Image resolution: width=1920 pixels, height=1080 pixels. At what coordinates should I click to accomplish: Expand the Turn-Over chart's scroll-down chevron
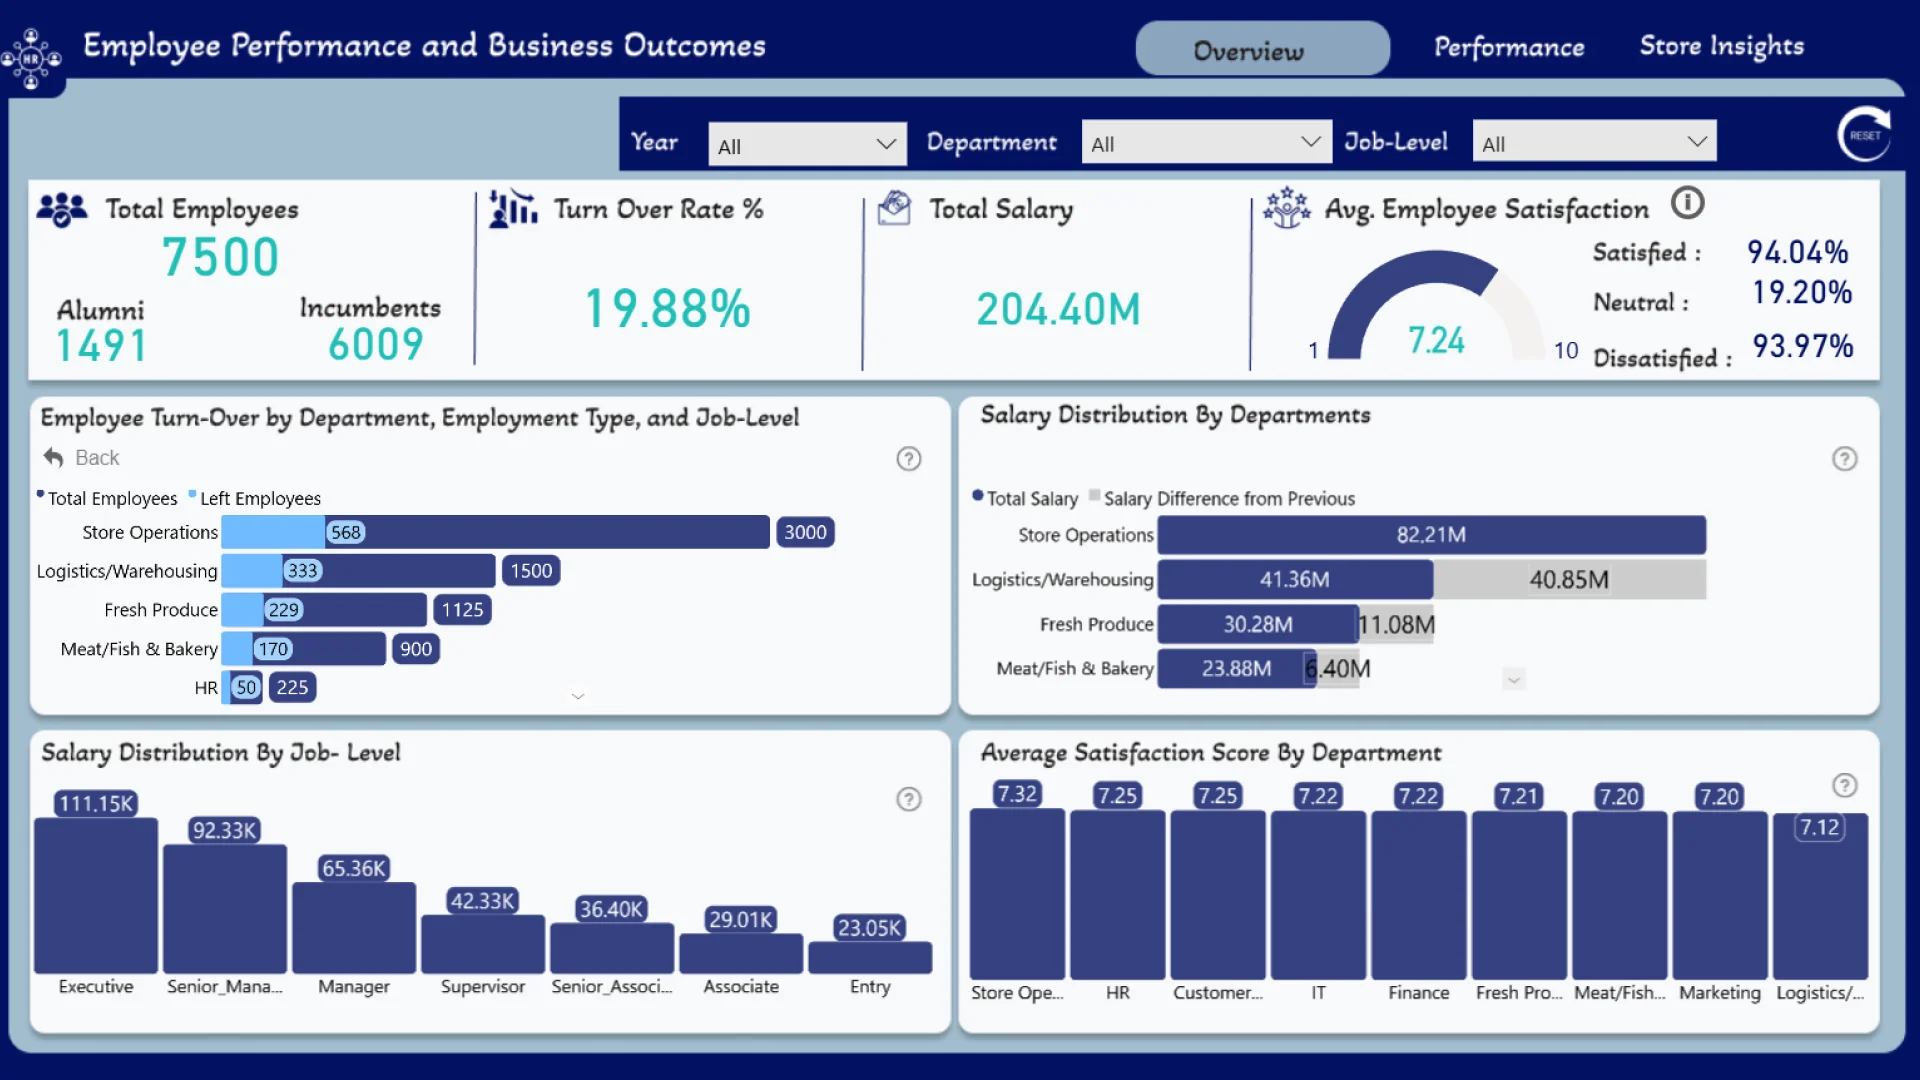click(x=578, y=696)
